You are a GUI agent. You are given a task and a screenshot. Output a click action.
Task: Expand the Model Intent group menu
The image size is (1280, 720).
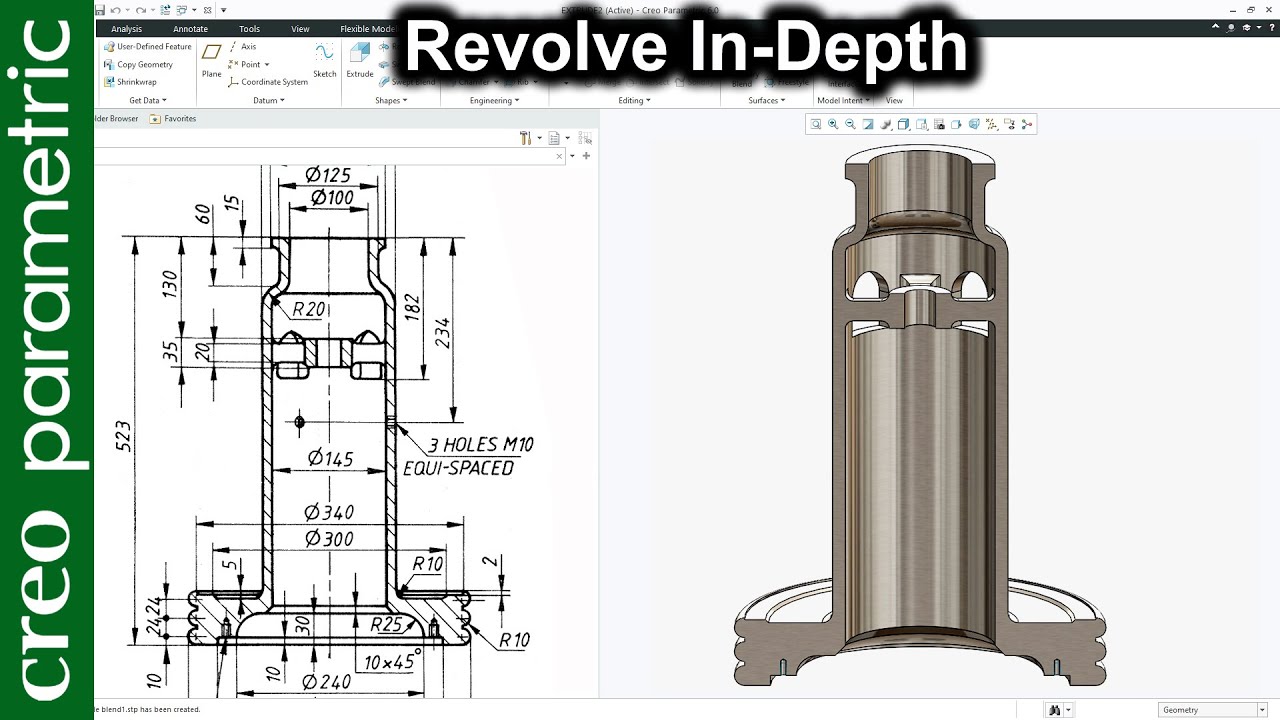pyautogui.click(x=844, y=100)
